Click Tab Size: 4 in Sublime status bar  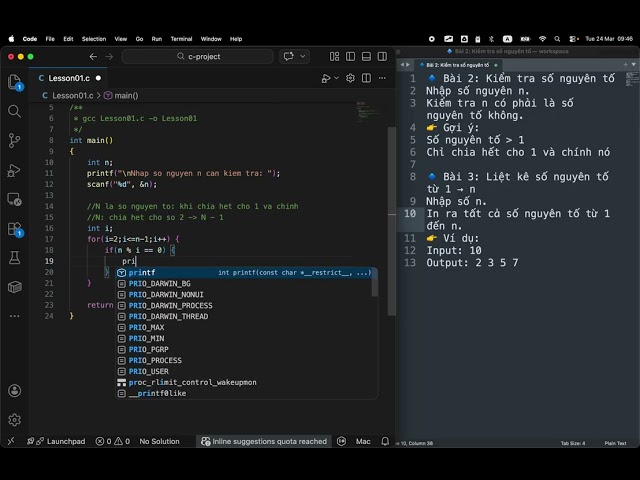[x=573, y=443]
